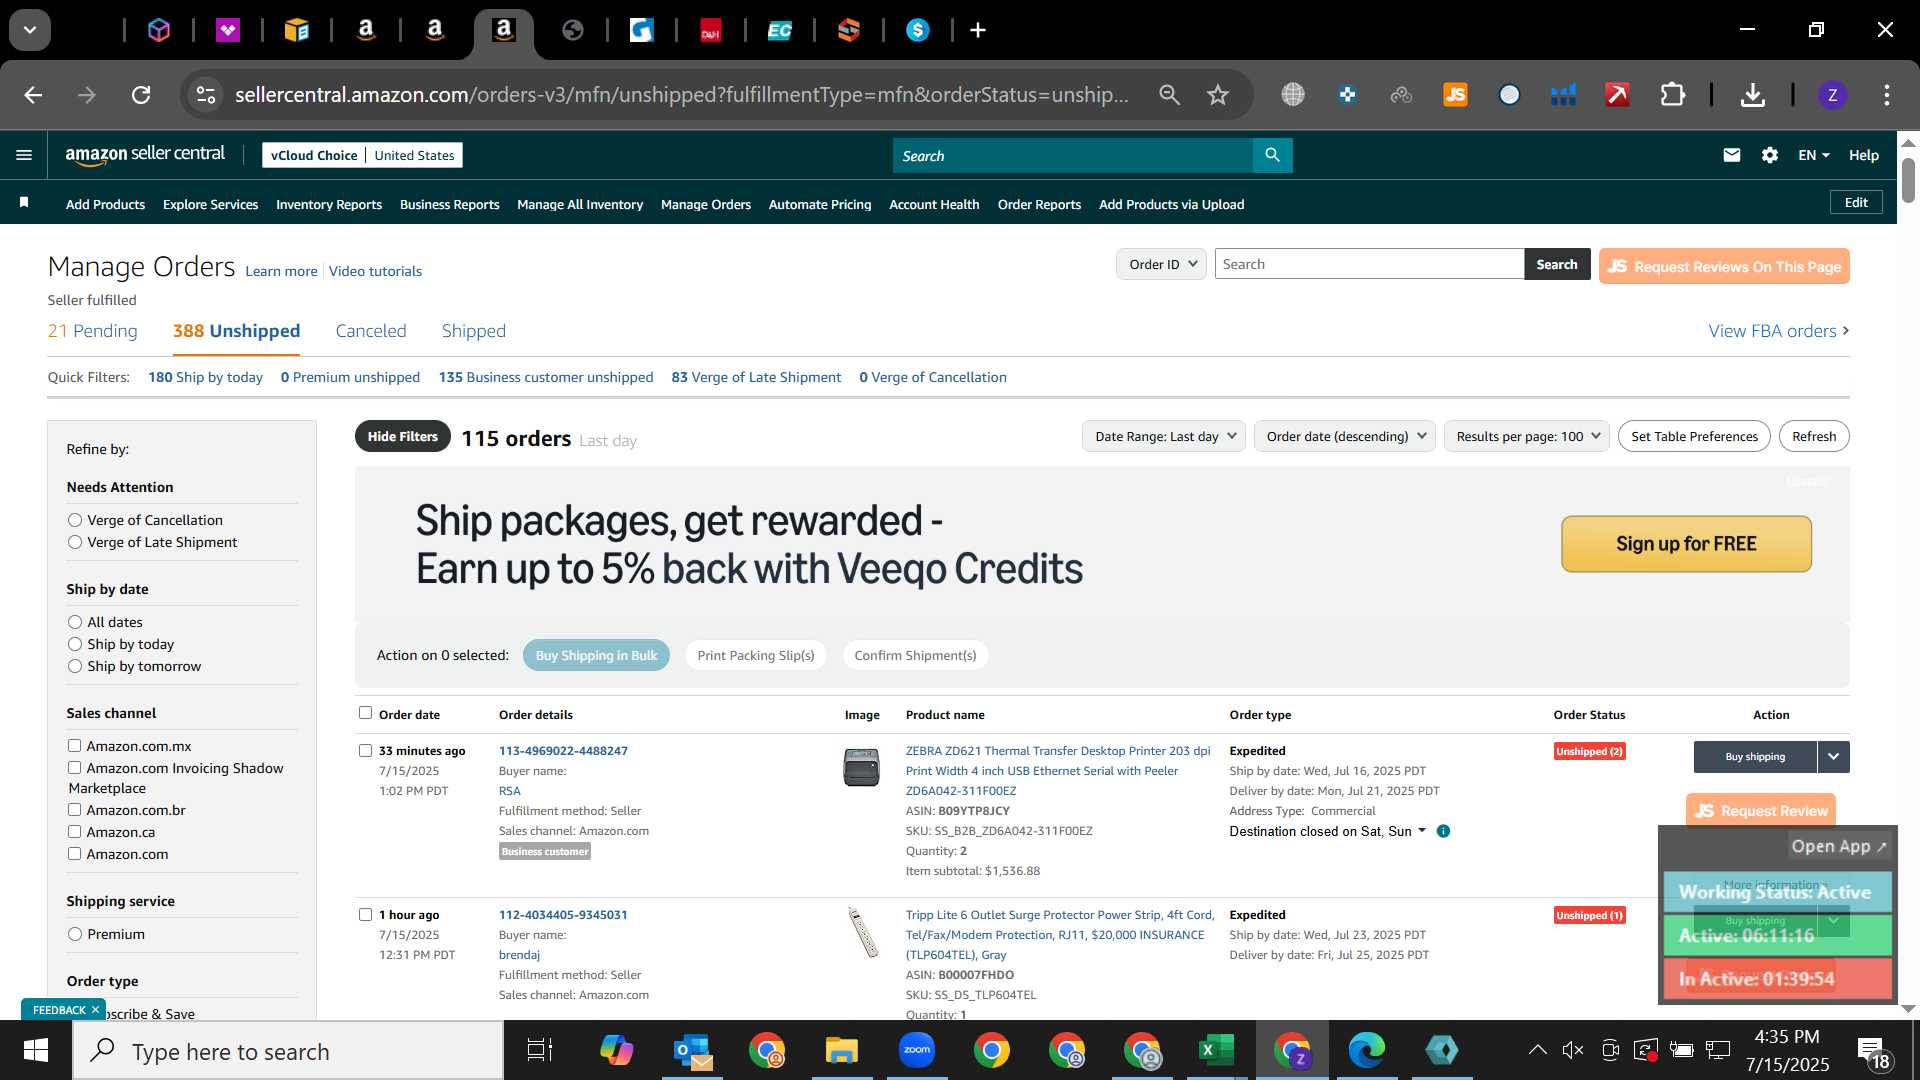
Task: Open the tab search dropdown arrow
Action: tap(30, 30)
